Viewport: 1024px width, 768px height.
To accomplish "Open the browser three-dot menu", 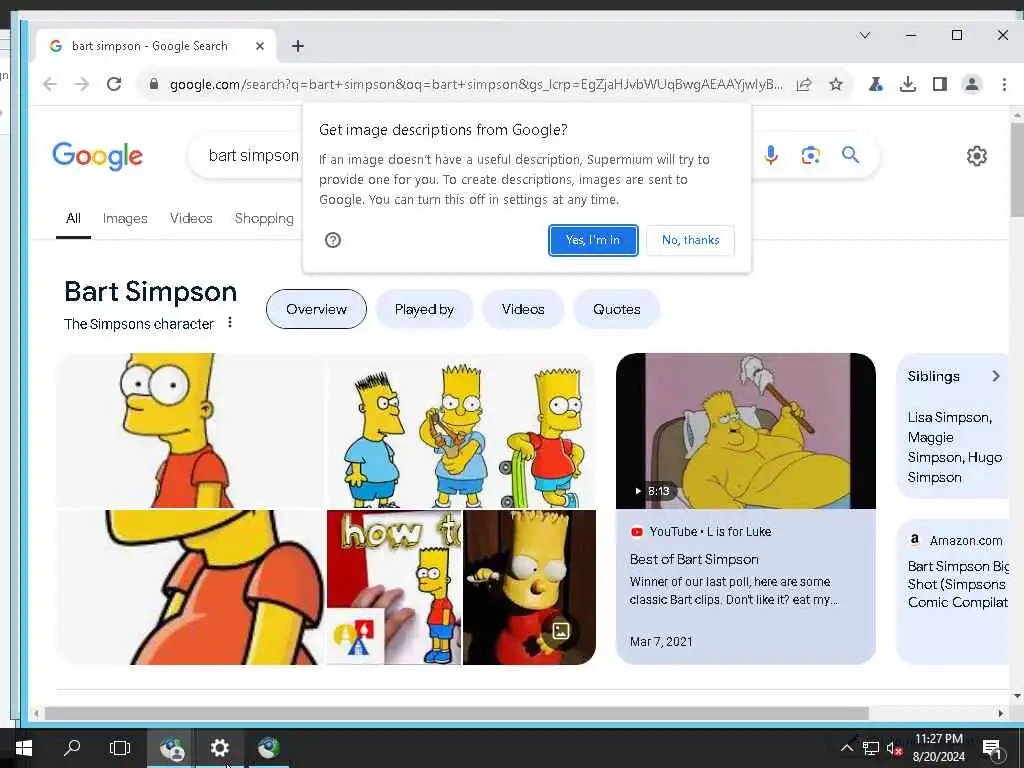I will [1004, 84].
